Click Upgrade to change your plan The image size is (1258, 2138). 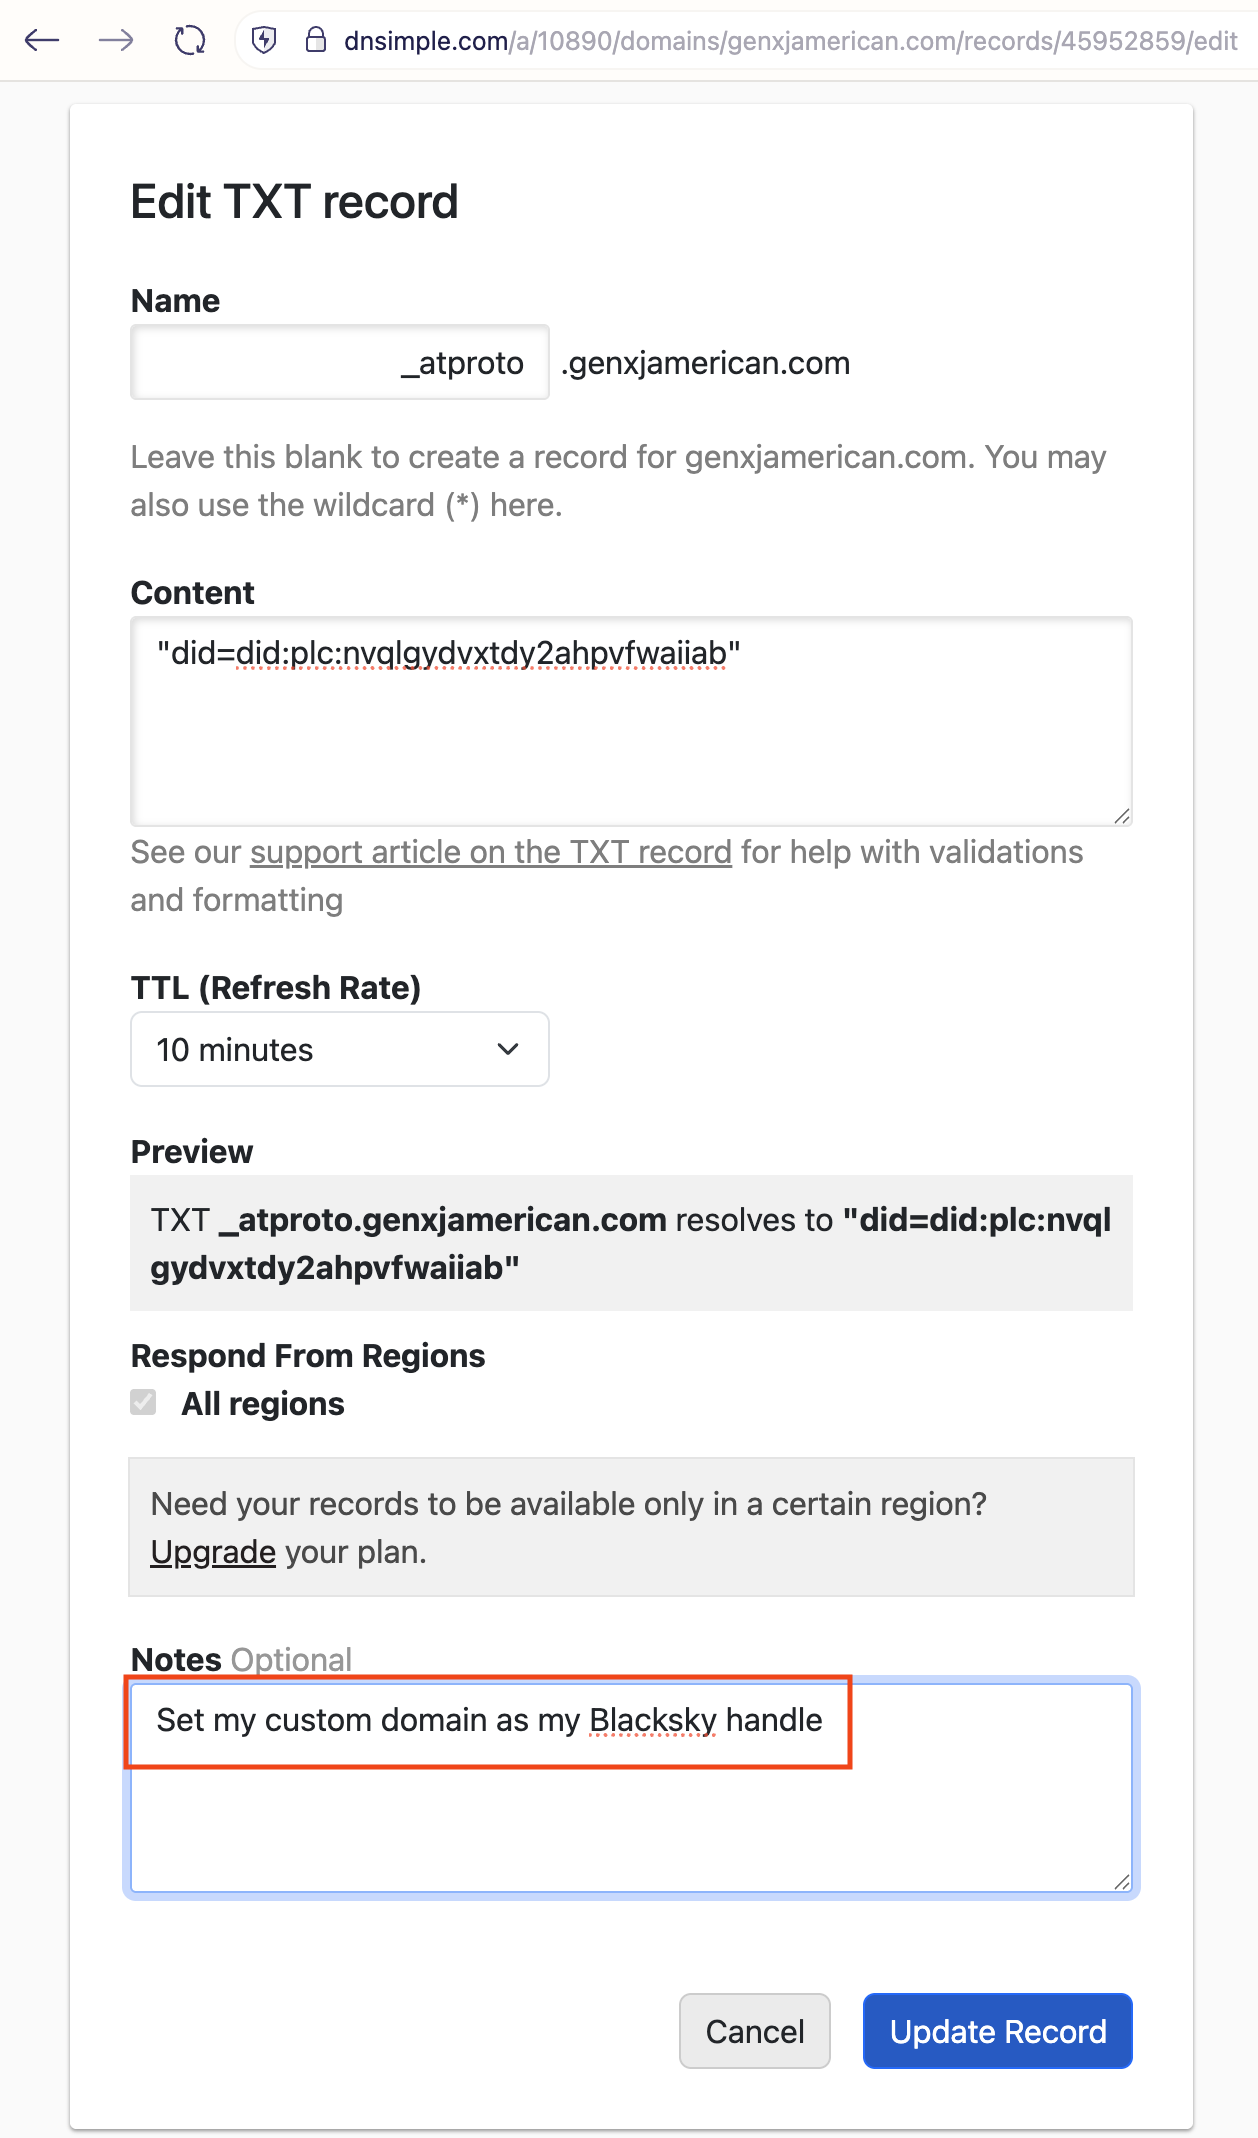[x=212, y=1552]
